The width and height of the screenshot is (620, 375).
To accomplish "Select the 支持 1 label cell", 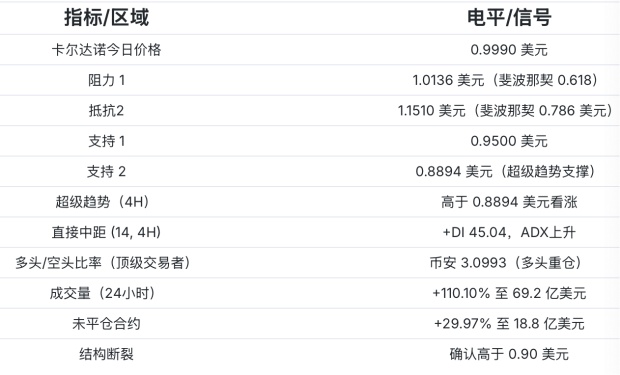I will pyautogui.click(x=106, y=141).
